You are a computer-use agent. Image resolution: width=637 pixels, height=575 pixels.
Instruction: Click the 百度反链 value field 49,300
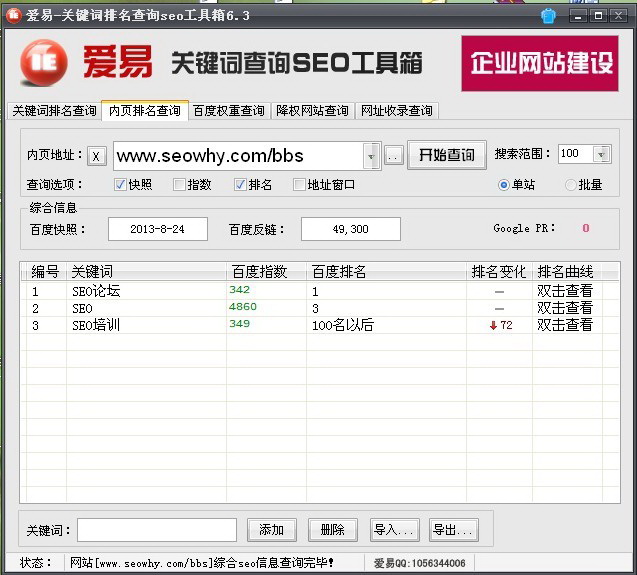(351, 229)
